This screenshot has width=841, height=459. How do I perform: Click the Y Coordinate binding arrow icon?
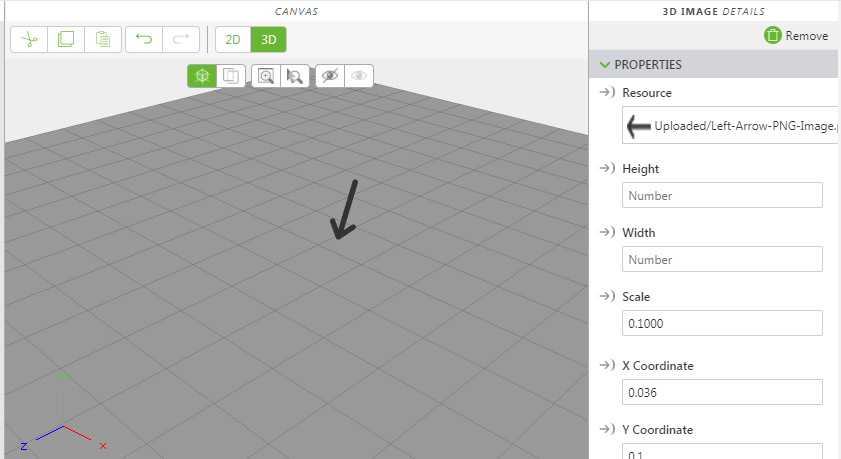pyautogui.click(x=607, y=429)
